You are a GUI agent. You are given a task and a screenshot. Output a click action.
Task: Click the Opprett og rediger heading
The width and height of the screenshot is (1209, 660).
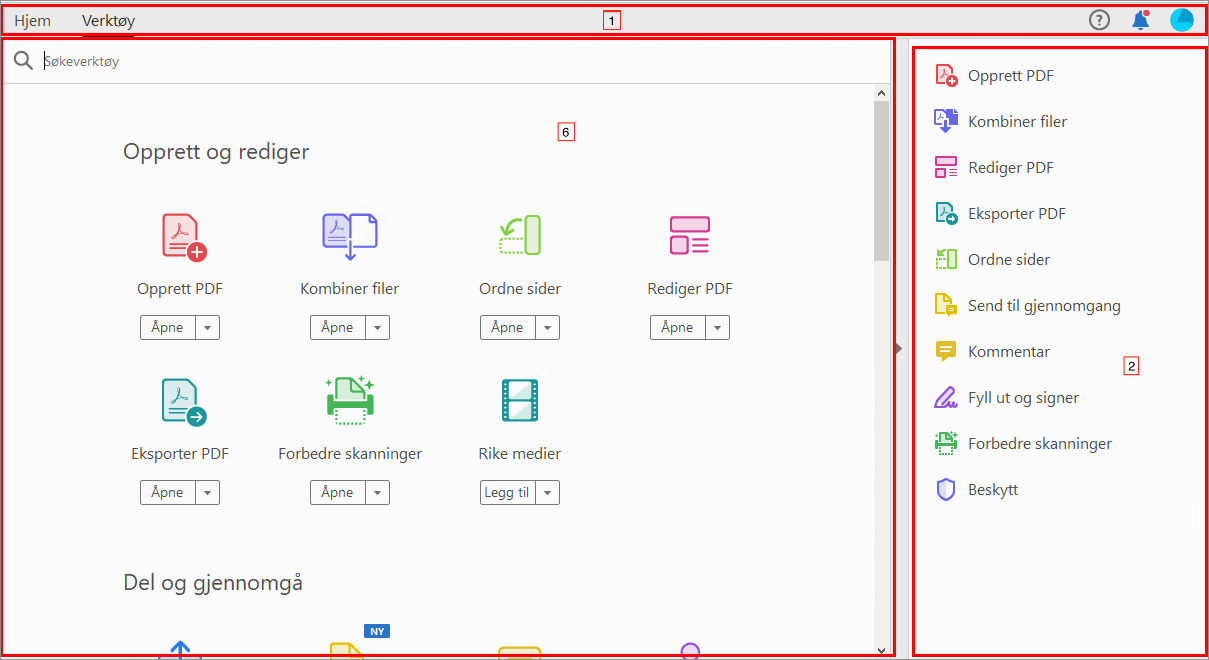pyautogui.click(x=216, y=152)
